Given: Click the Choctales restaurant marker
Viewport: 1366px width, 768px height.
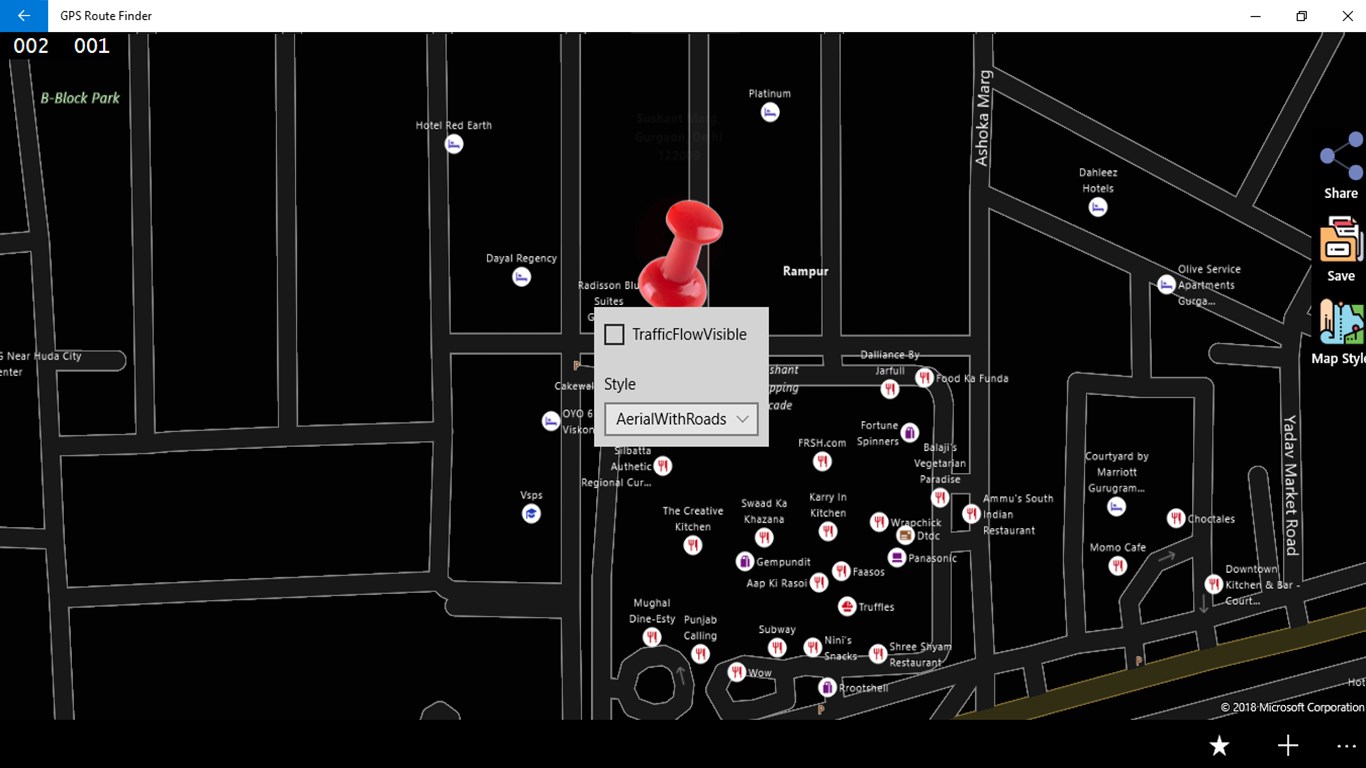Looking at the screenshot, I should point(1176,518).
